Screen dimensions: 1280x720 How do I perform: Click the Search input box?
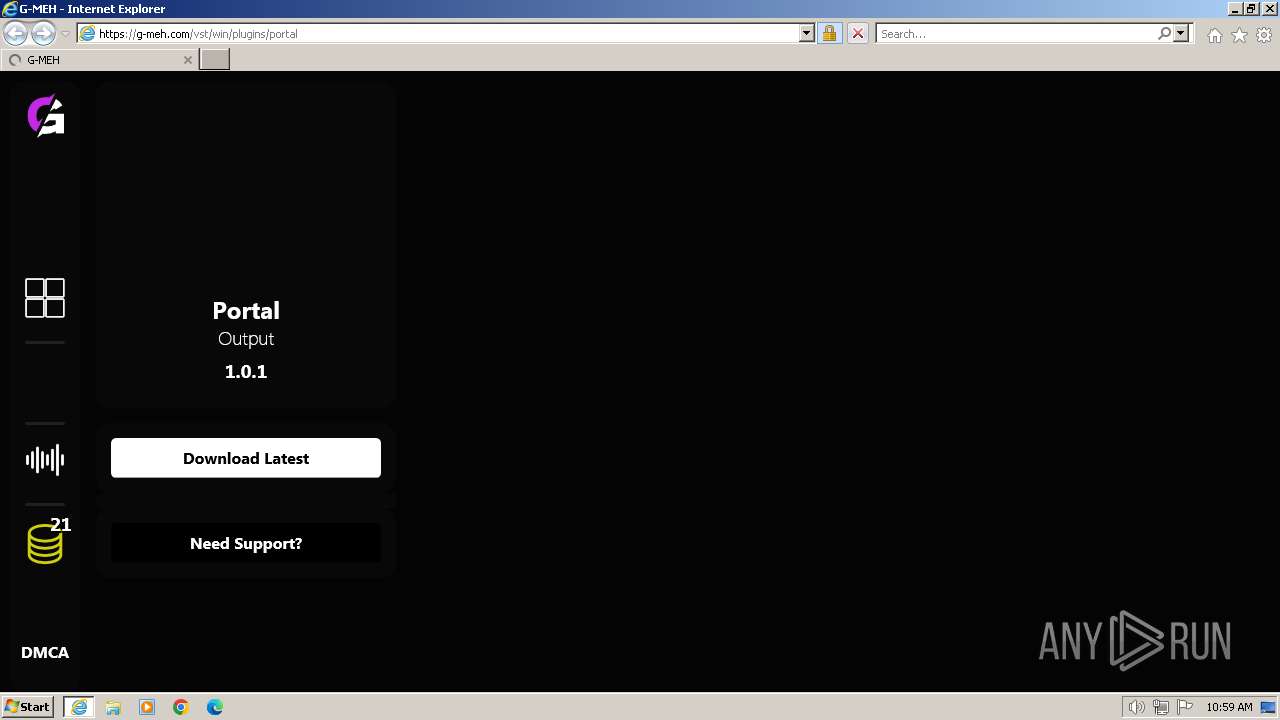(1017, 33)
